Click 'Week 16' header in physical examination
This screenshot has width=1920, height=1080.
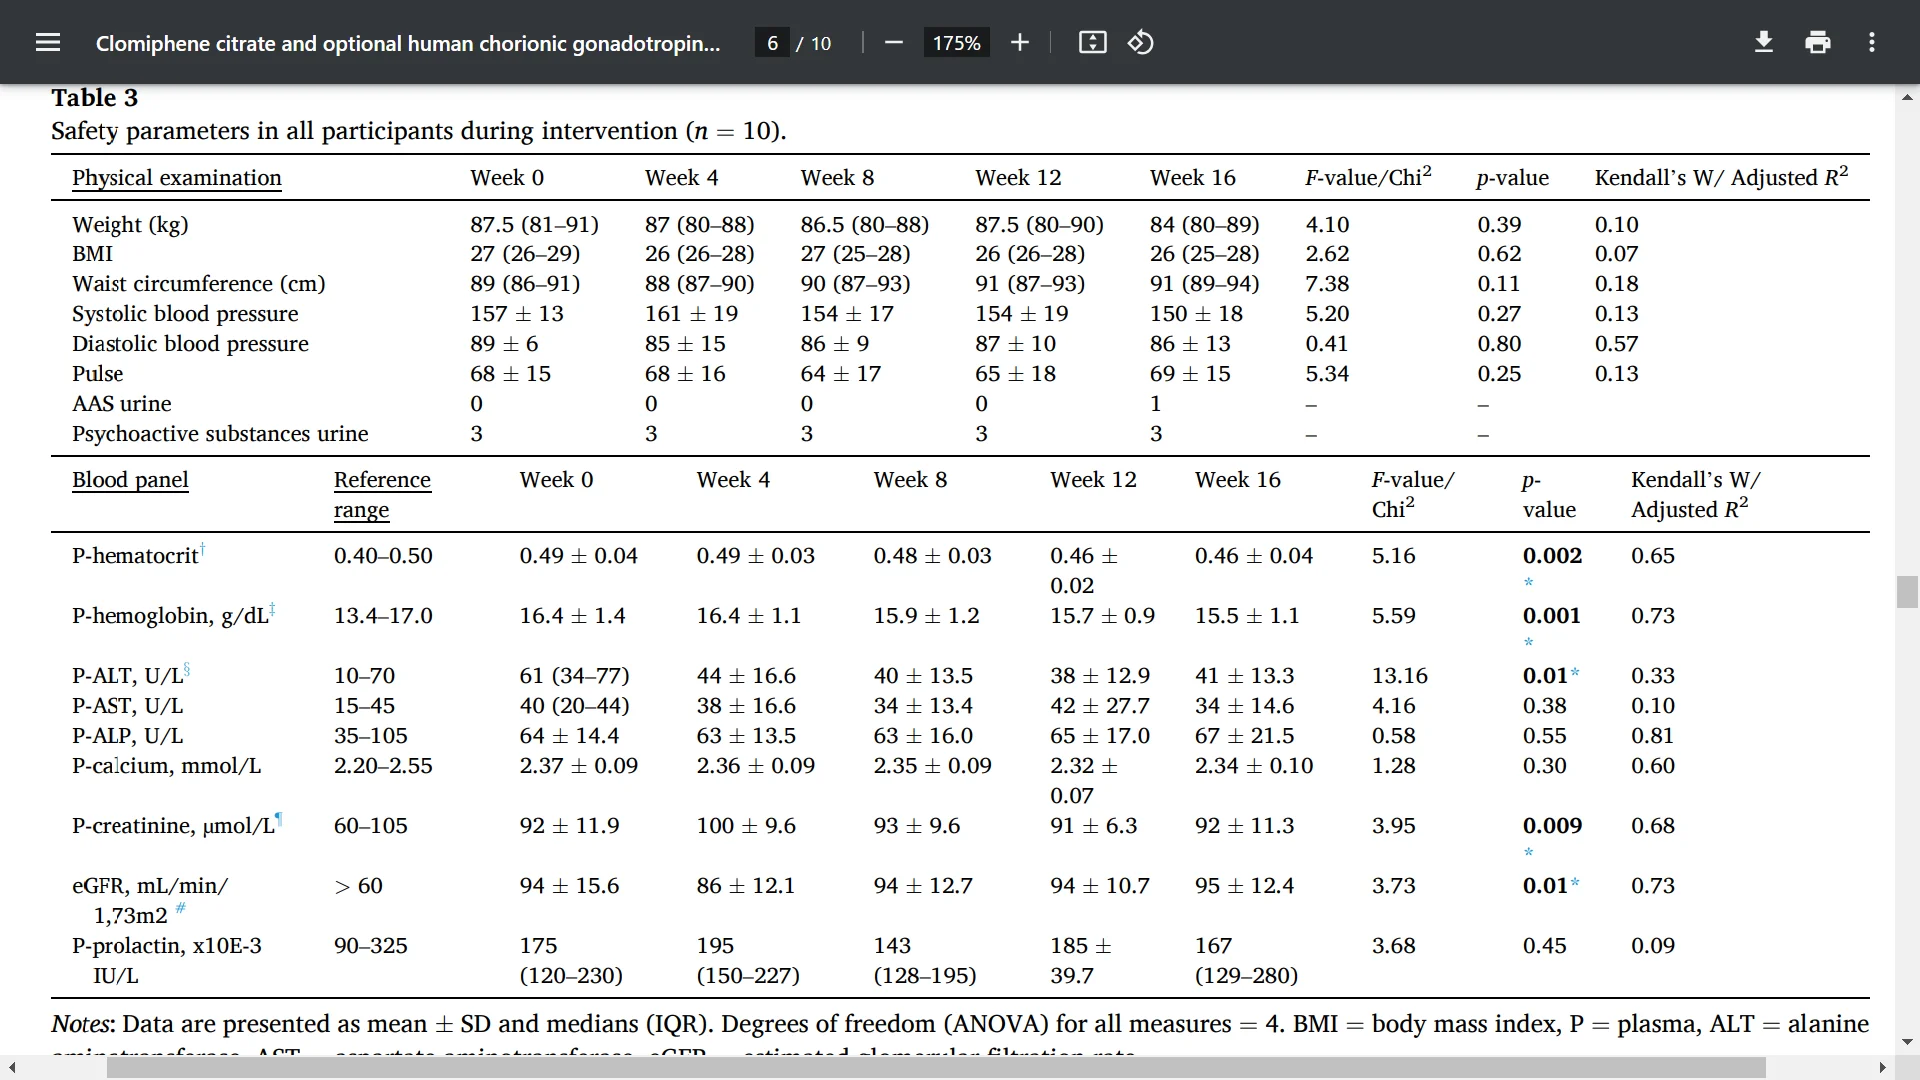click(1193, 178)
